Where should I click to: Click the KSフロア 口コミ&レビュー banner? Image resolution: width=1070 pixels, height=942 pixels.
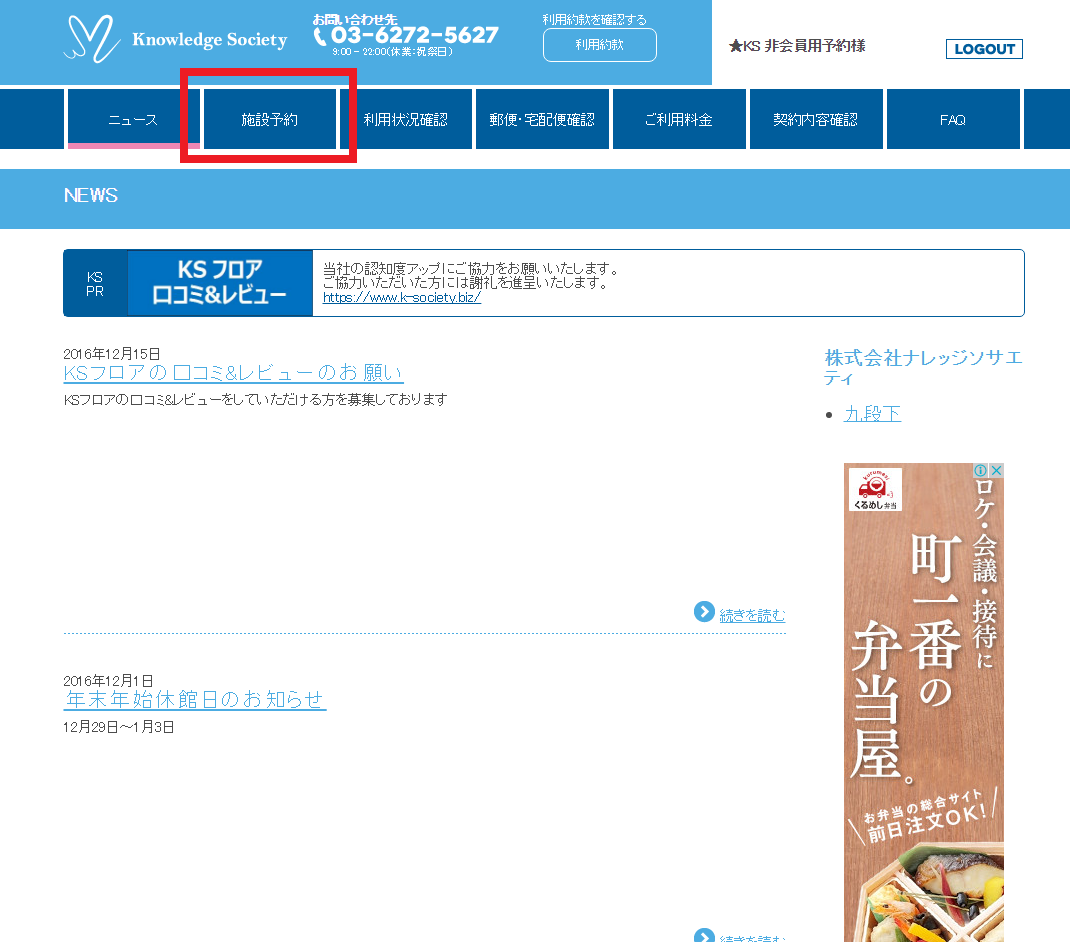tap(219, 283)
